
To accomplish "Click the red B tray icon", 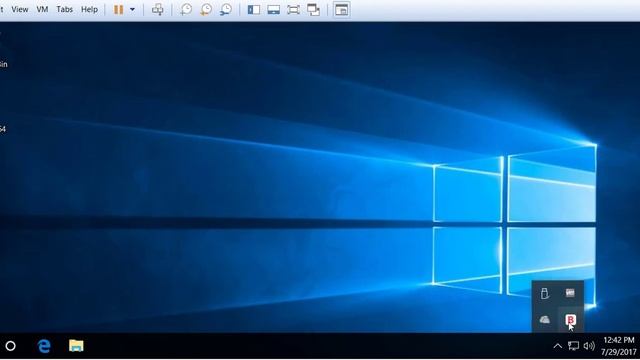I will [x=571, y=320].
